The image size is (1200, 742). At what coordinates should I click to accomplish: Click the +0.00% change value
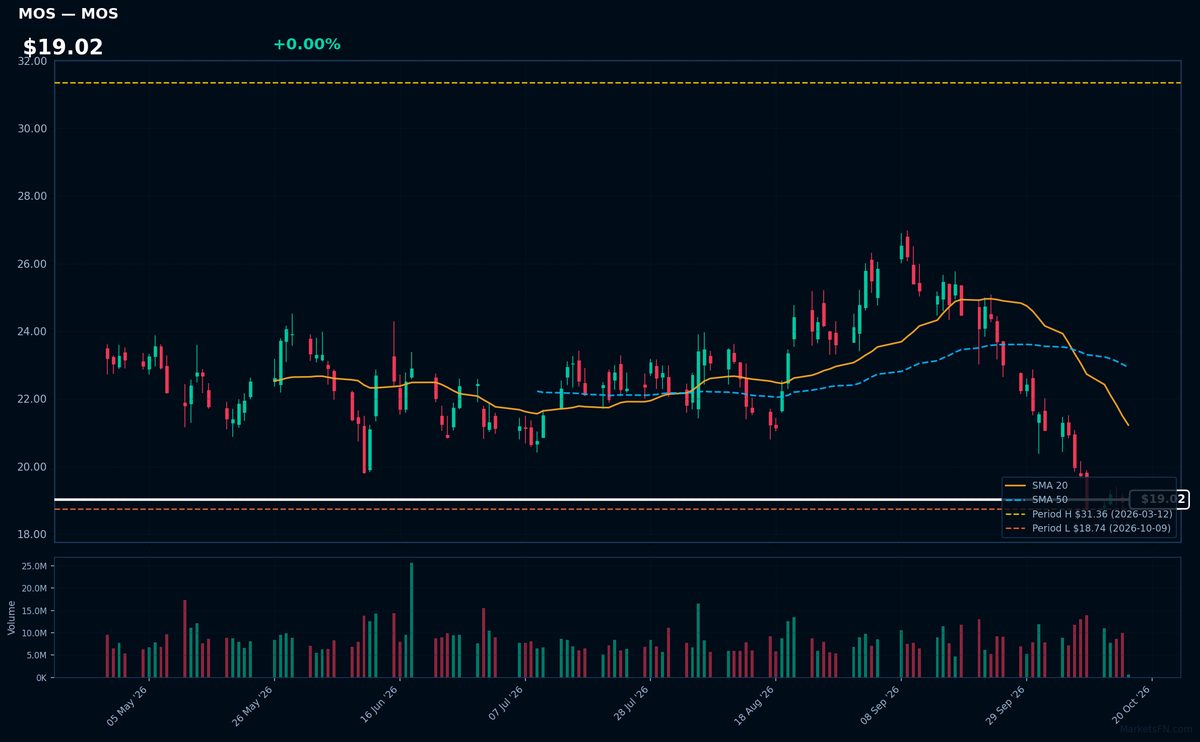pos(306,44)
